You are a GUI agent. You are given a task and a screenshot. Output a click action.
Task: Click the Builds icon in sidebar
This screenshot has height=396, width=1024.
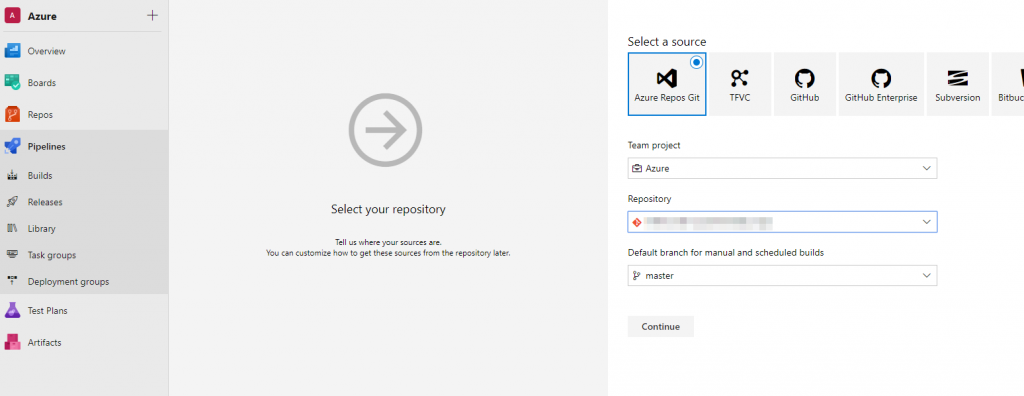click(12, 176)
